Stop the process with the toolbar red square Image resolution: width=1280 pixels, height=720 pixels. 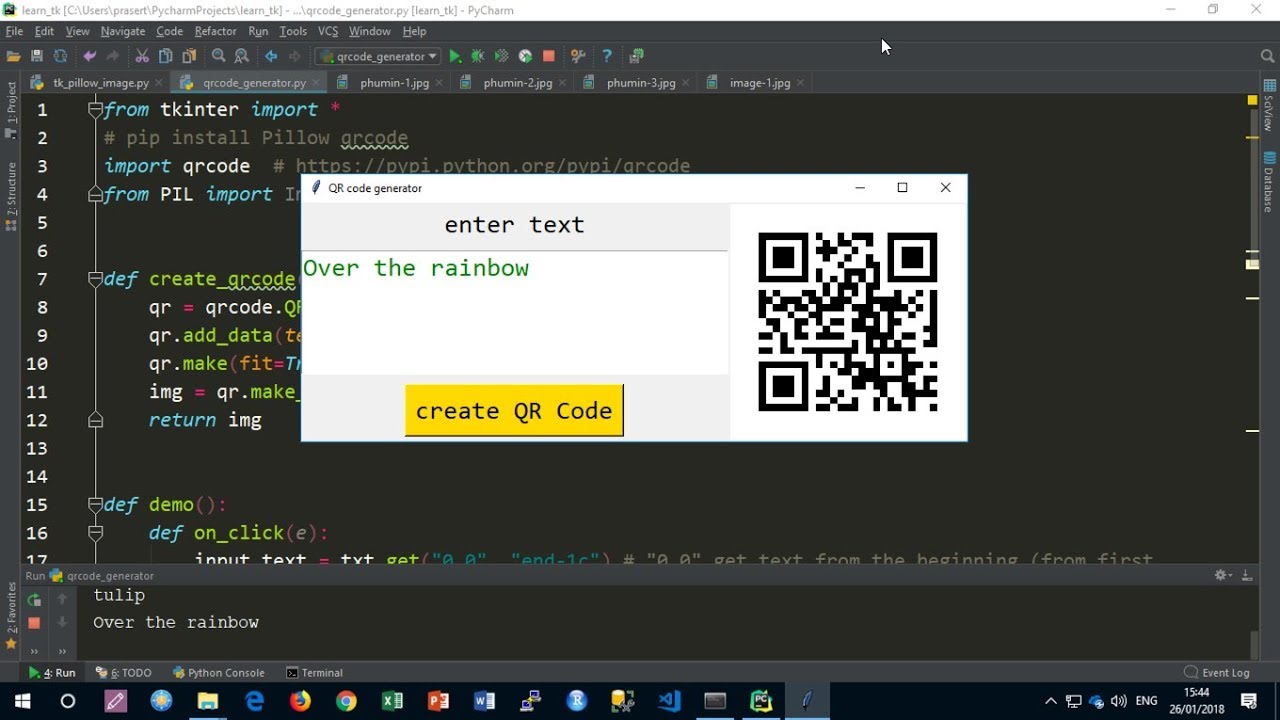tap(548, 56)
